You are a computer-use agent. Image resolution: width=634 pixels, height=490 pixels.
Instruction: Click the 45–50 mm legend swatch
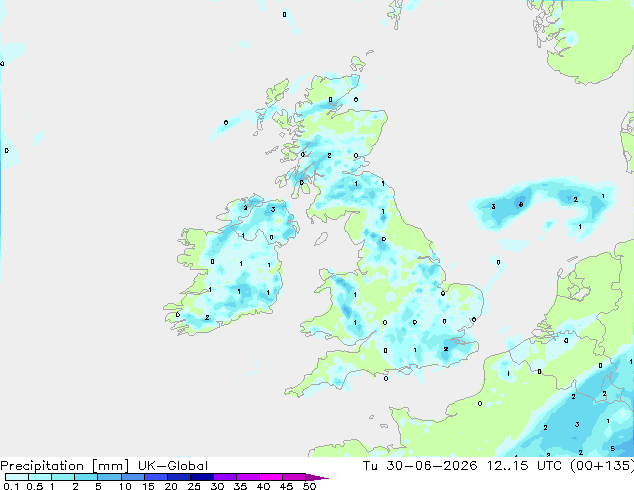(294, 477)
